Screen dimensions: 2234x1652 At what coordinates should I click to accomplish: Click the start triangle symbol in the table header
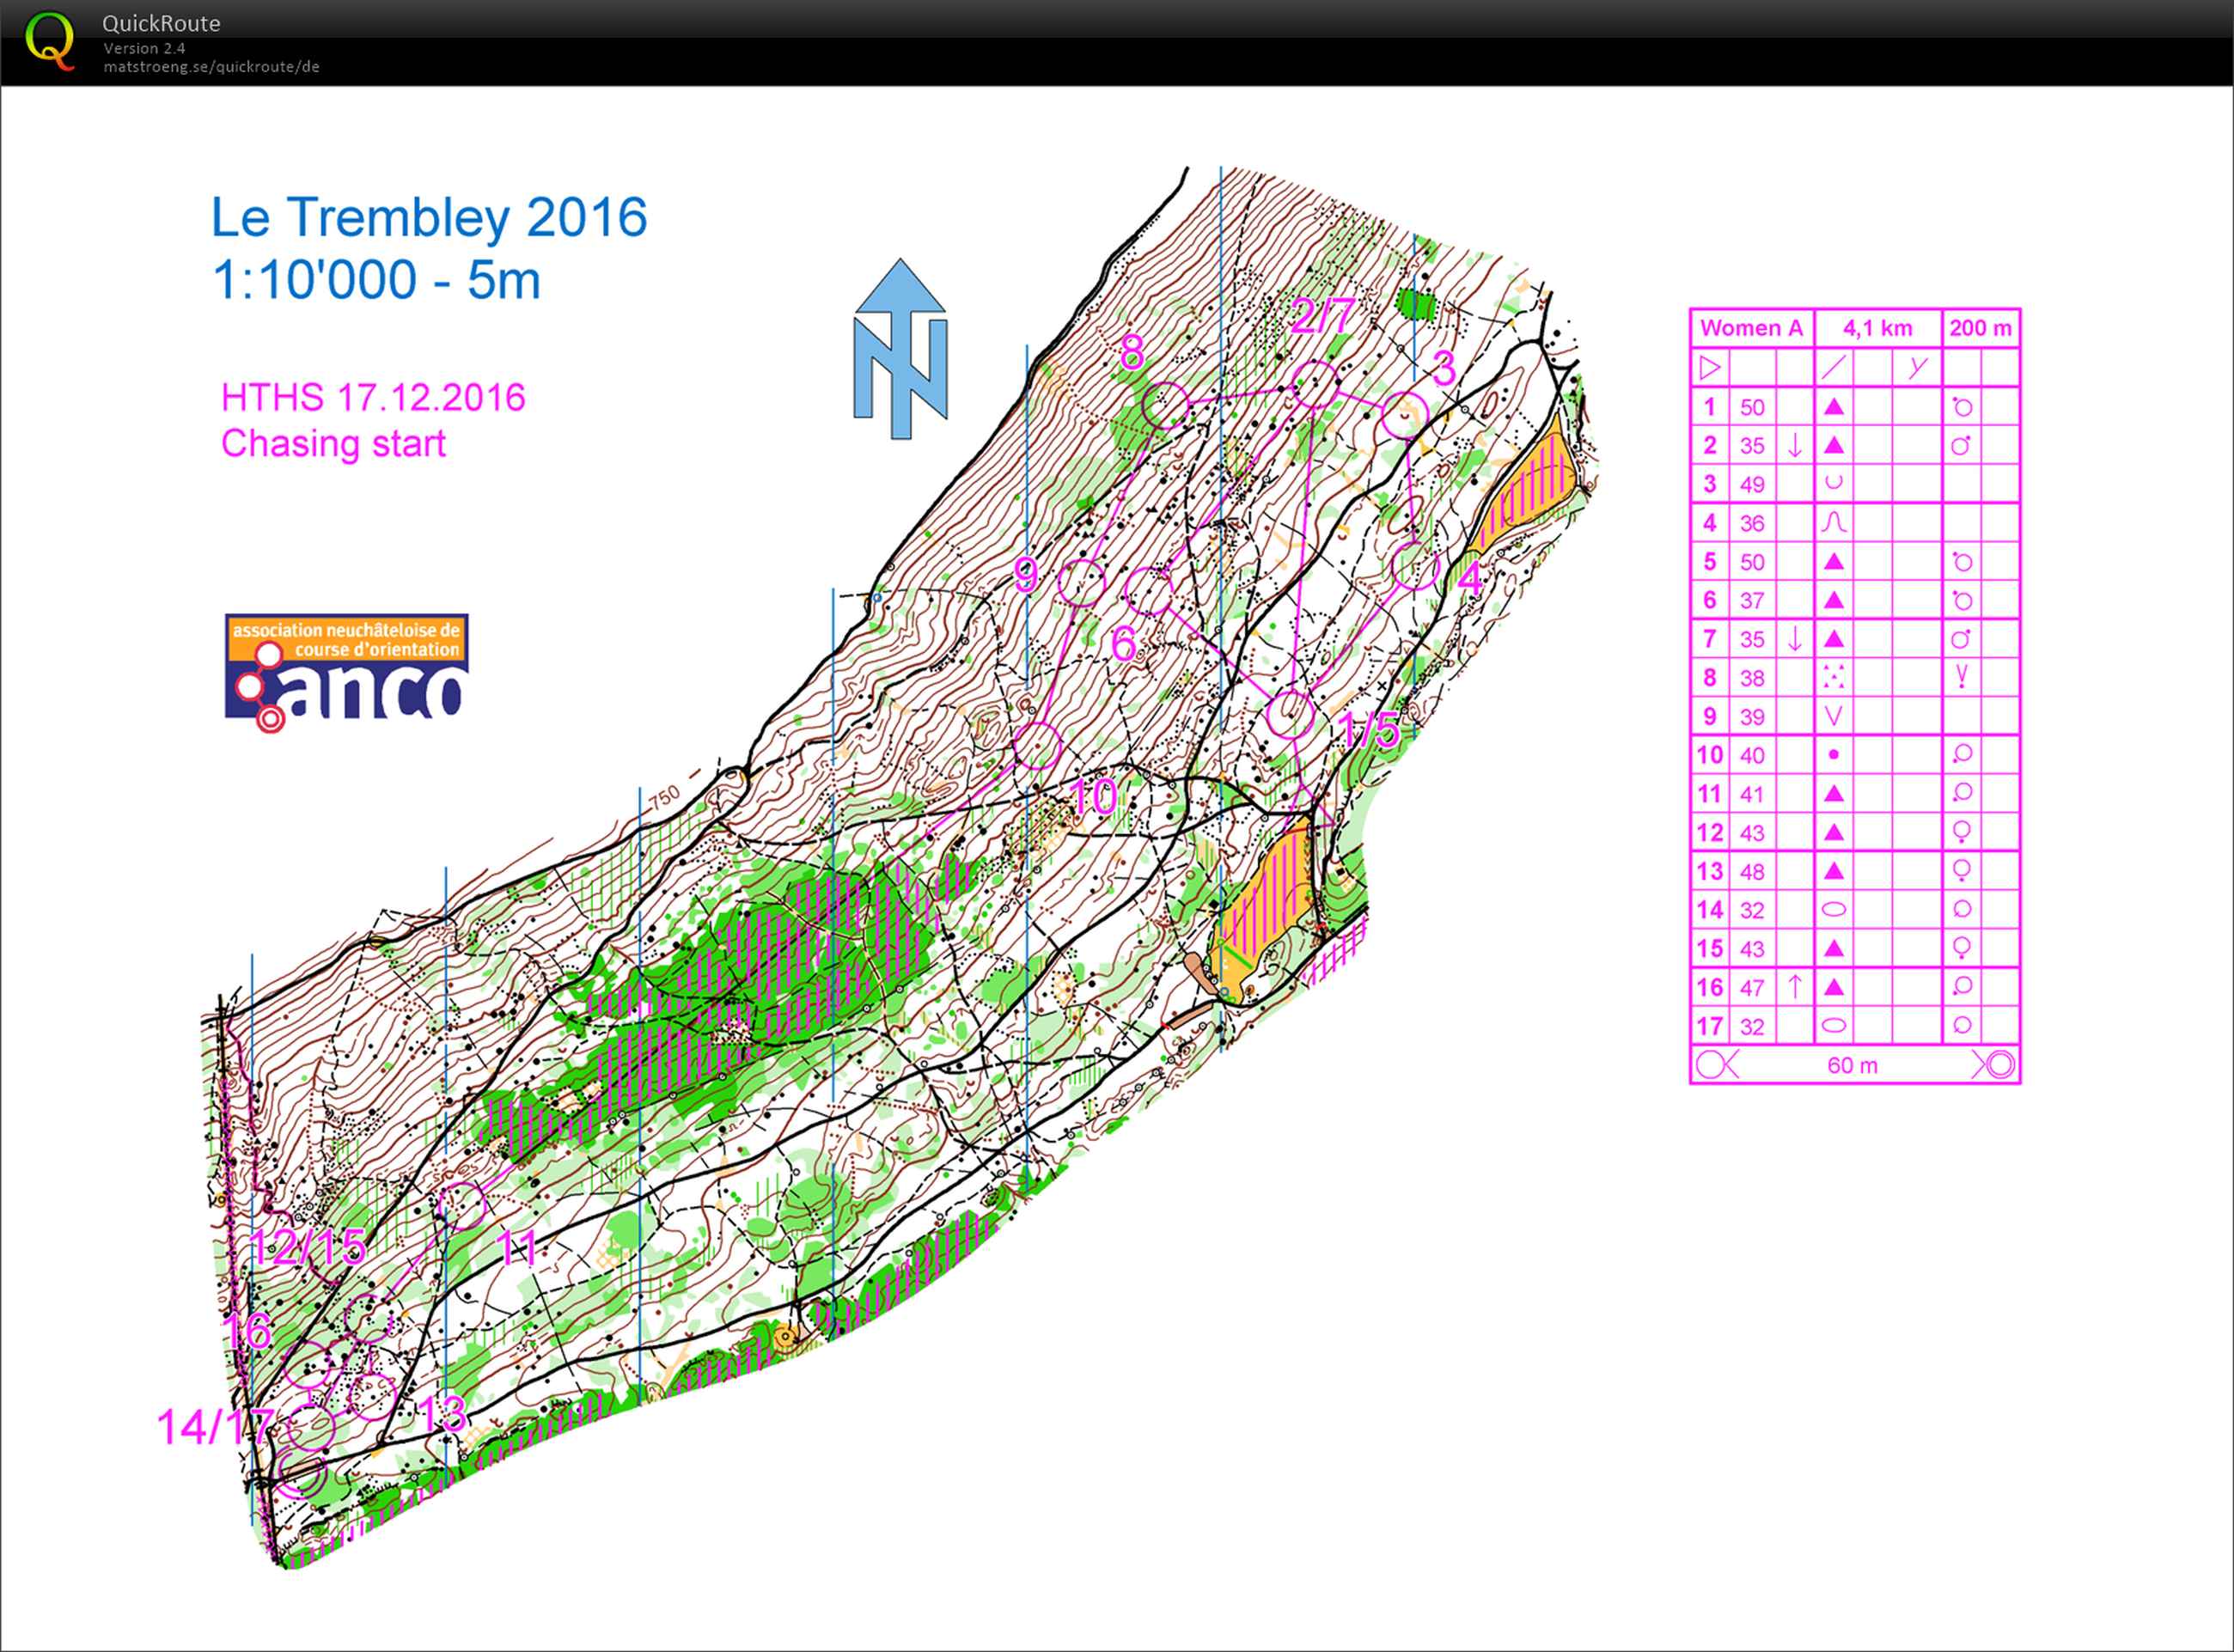[x=1710, y=367]
